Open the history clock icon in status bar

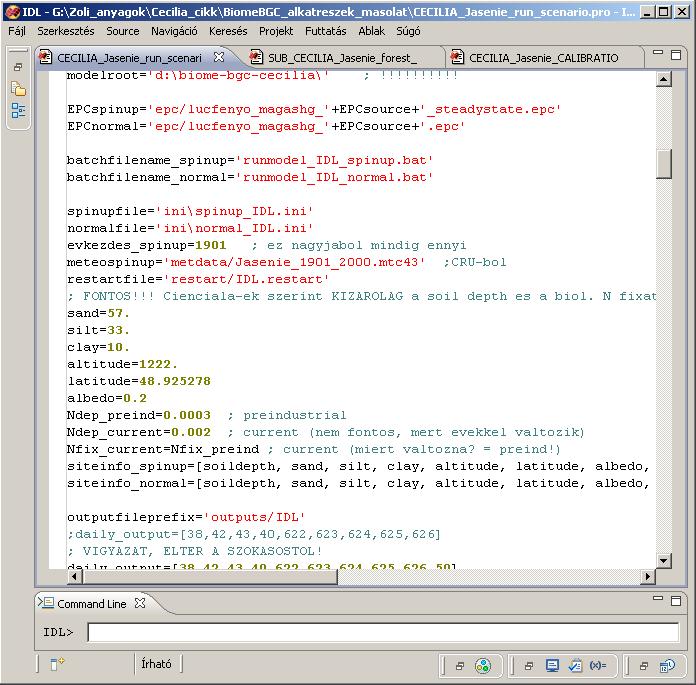coord(667,665)
